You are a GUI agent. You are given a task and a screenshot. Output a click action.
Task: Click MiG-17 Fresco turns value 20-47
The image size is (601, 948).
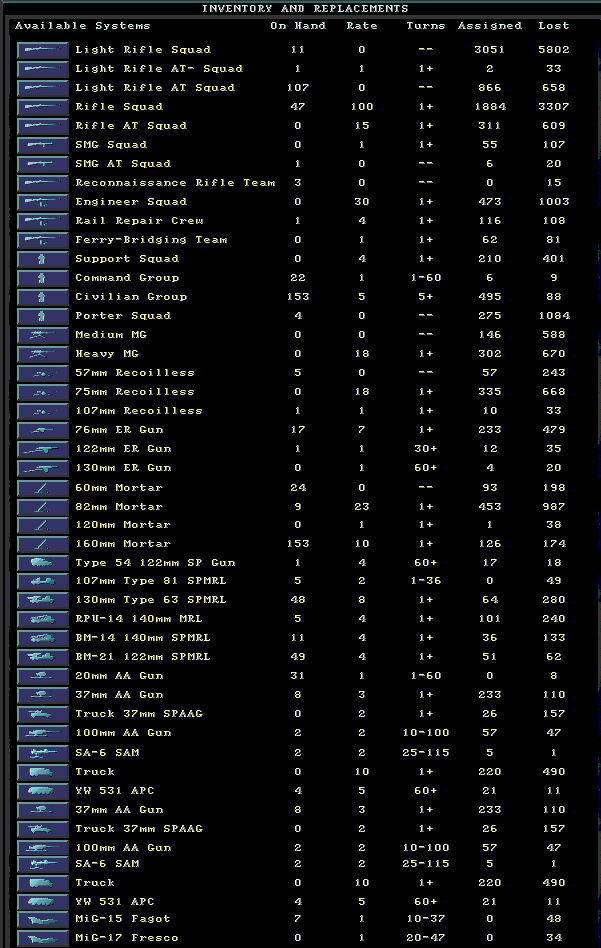426,938
